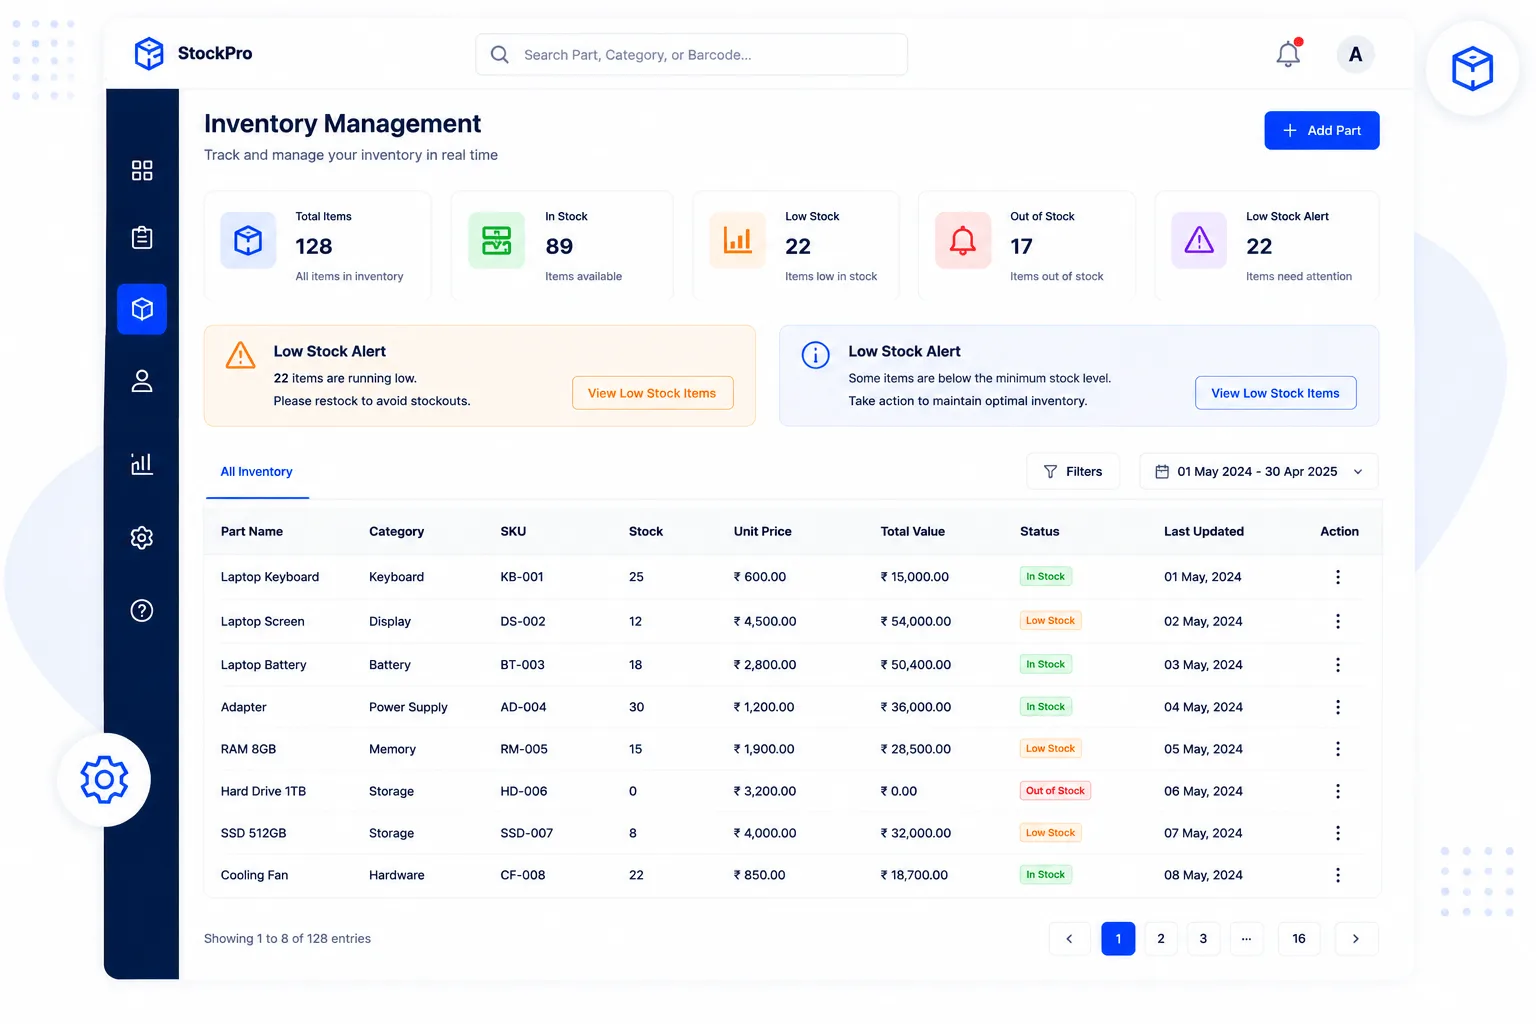Sort by the Part Name column header

(252, 531)
